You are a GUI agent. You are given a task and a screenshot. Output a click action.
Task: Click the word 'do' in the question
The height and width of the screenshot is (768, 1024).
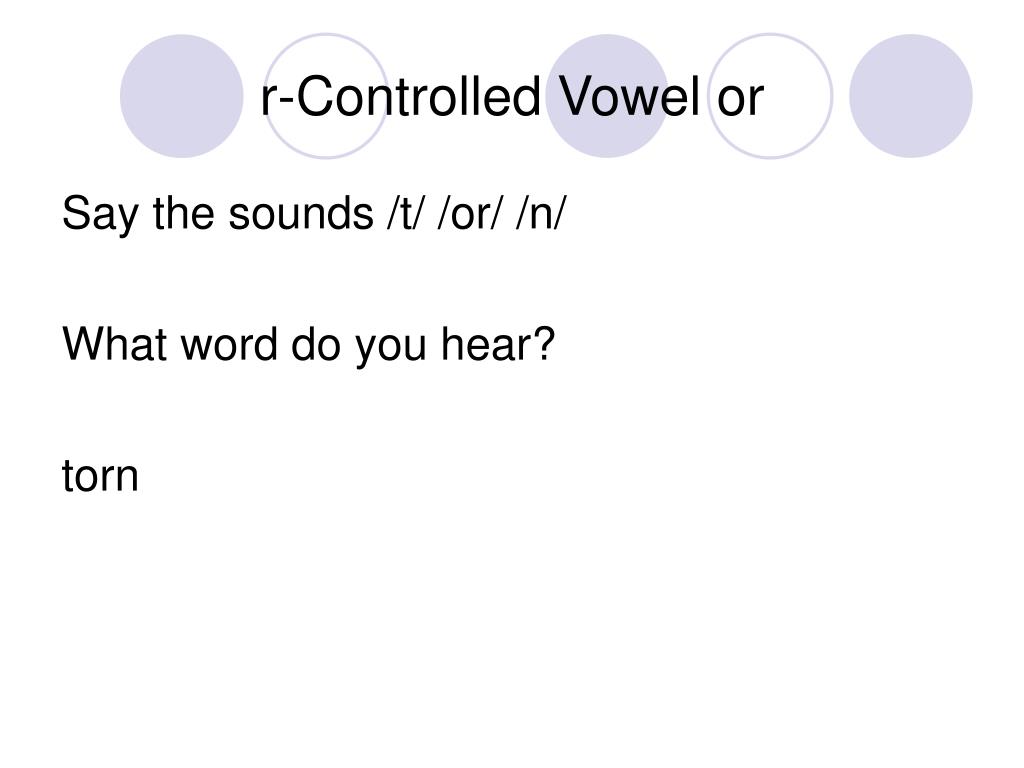coord(316,344)
